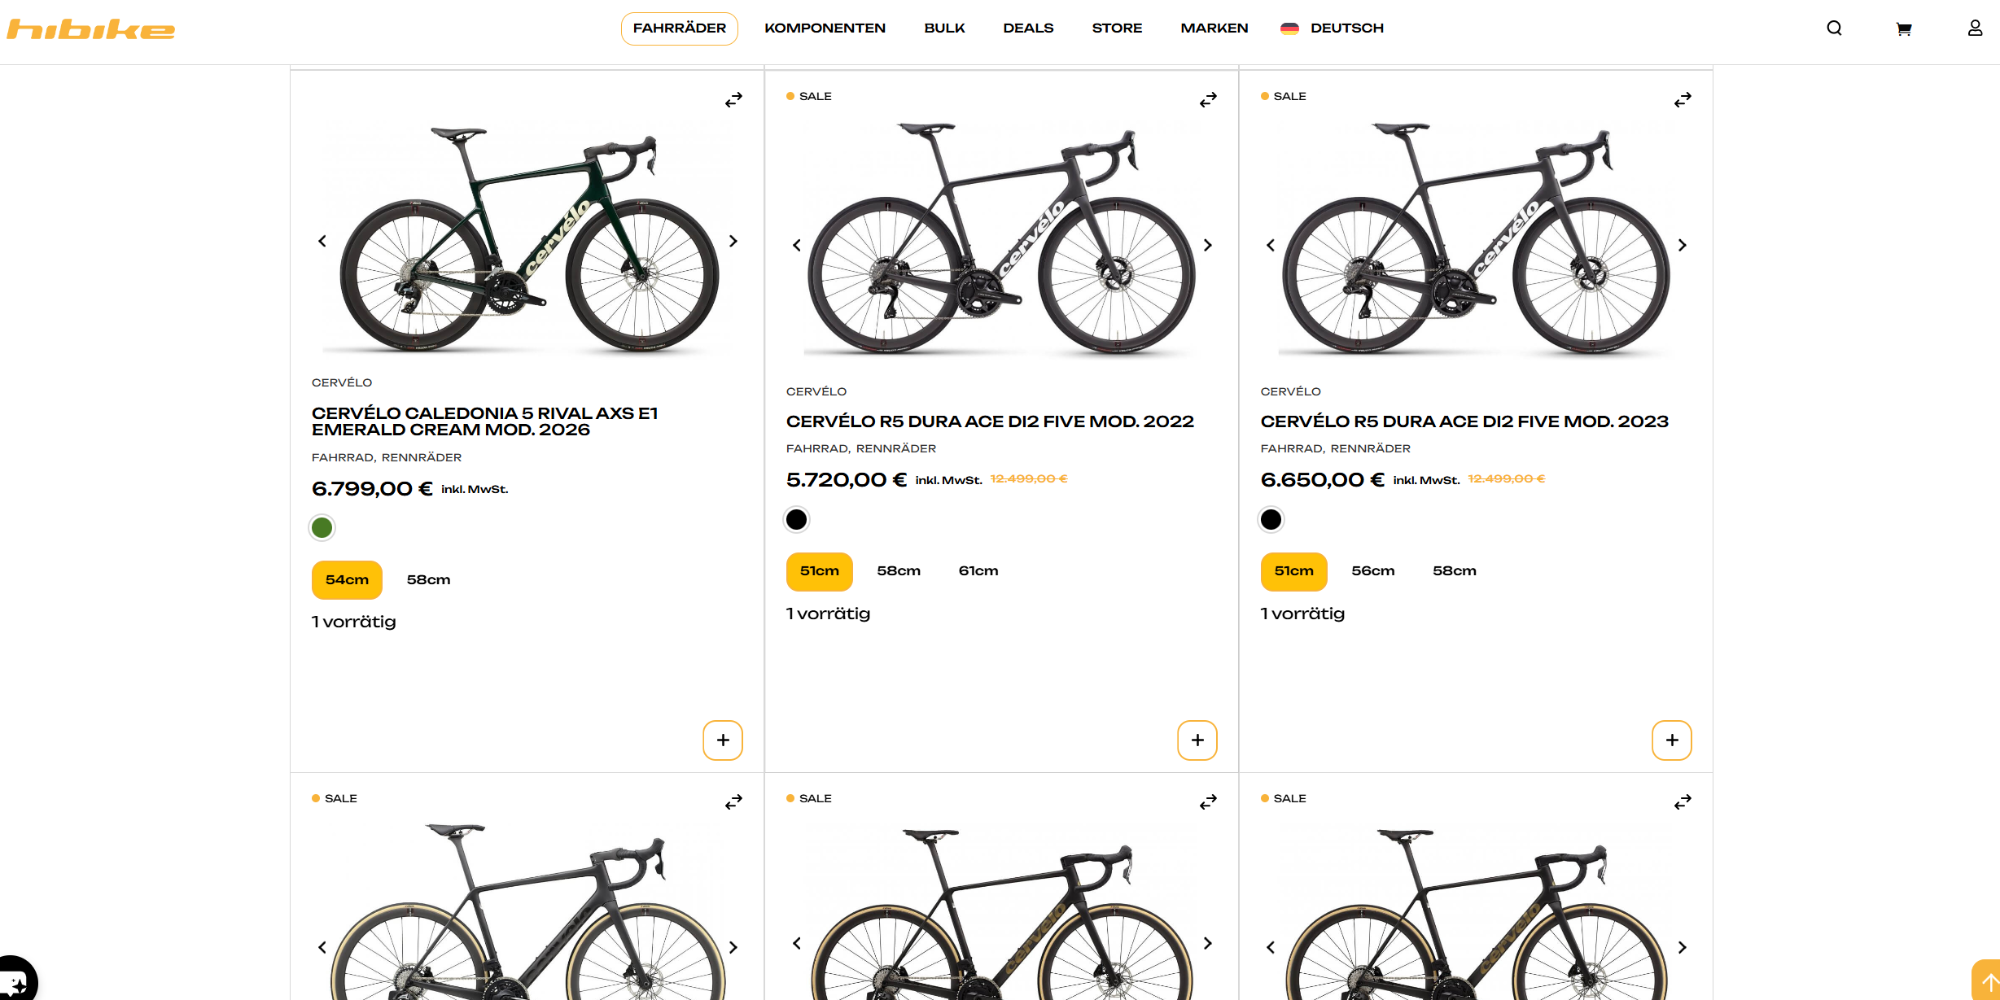Open the search magnifier icon

click(x=1834, y=28)
